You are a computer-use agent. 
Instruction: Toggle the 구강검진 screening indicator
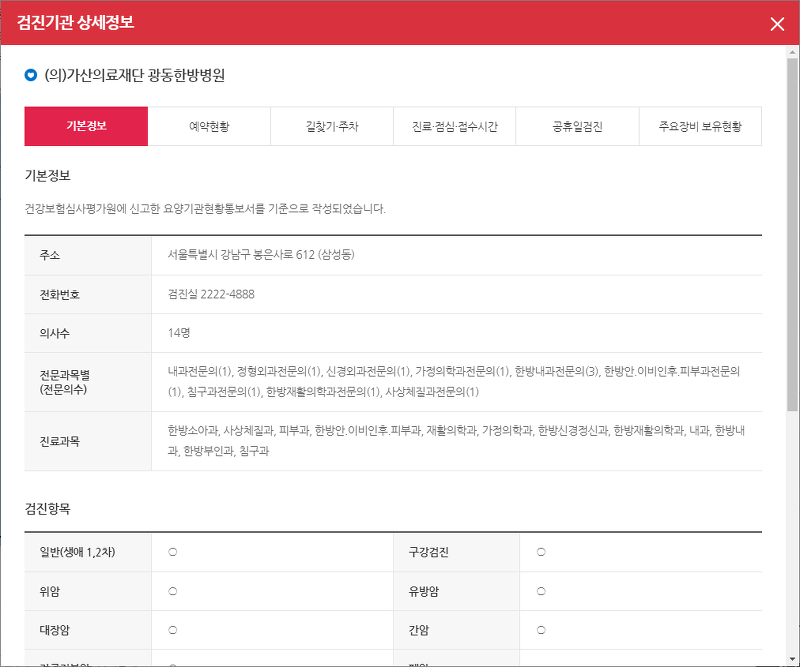click(x=539, y=551)
